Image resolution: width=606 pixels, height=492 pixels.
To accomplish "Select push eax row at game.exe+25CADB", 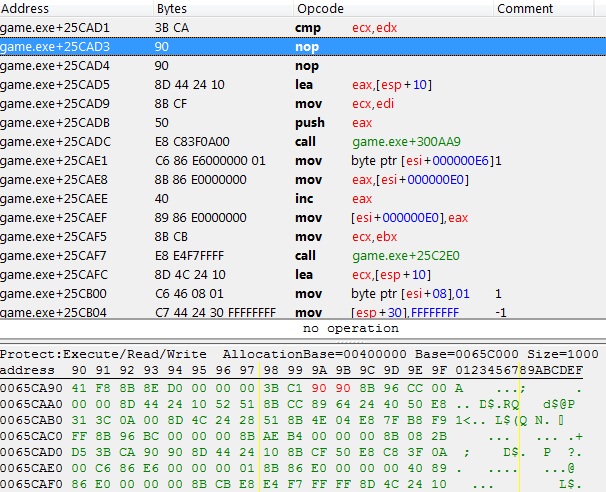I will (303, 123).
